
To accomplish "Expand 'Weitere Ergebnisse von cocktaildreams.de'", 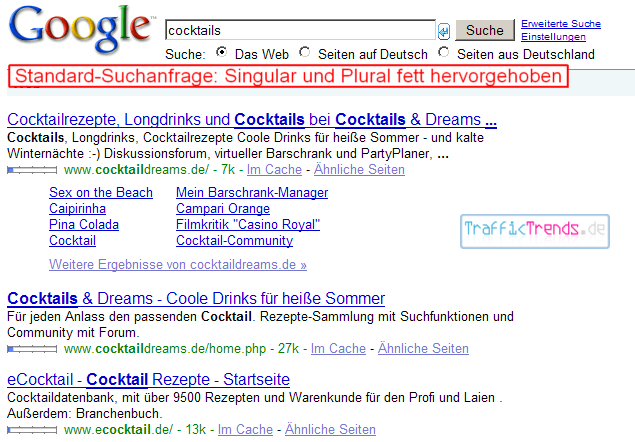I will click(x=178, y=265).
